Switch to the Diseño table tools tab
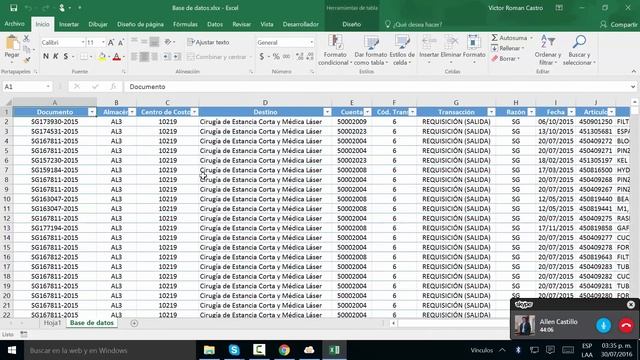The image size is (640, 360). 352,24
